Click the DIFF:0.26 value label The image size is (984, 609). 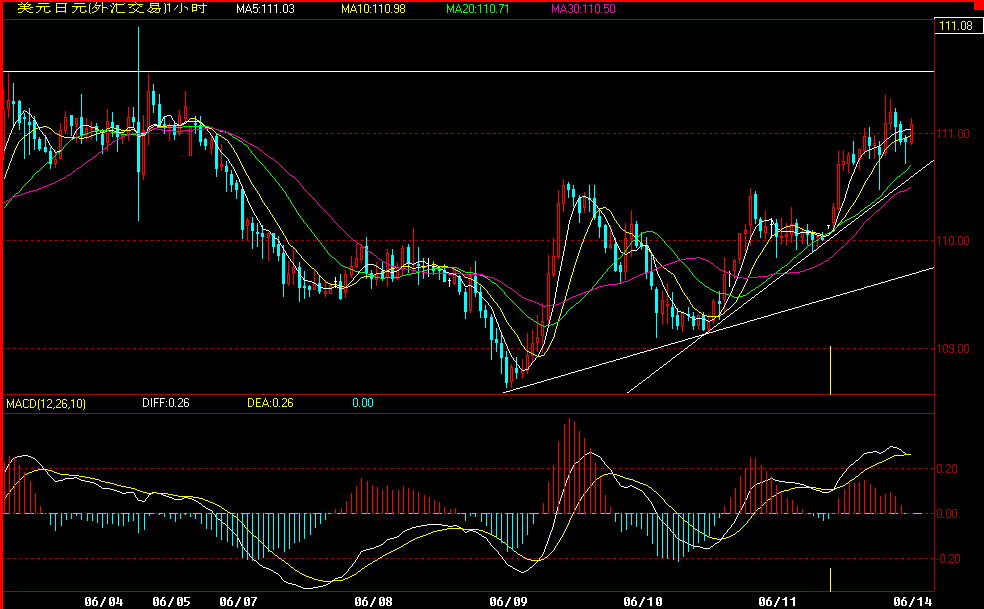(164, 403)
